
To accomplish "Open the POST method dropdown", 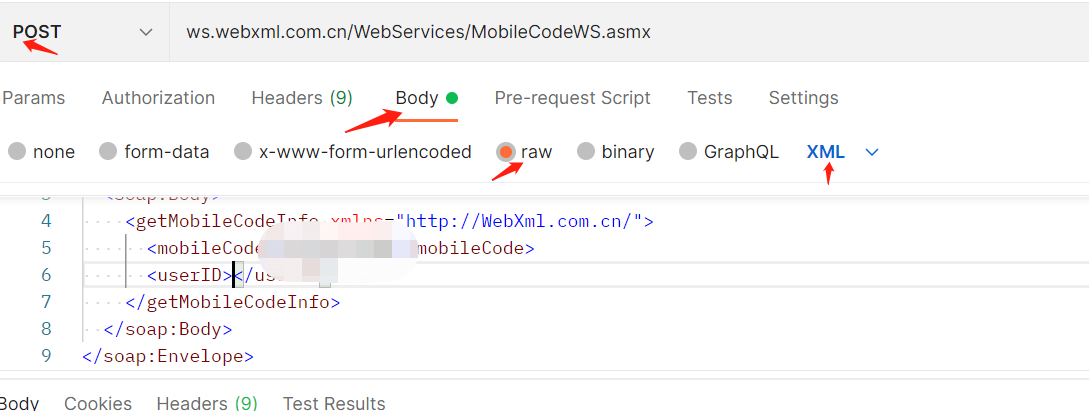I will pos(146,32).
